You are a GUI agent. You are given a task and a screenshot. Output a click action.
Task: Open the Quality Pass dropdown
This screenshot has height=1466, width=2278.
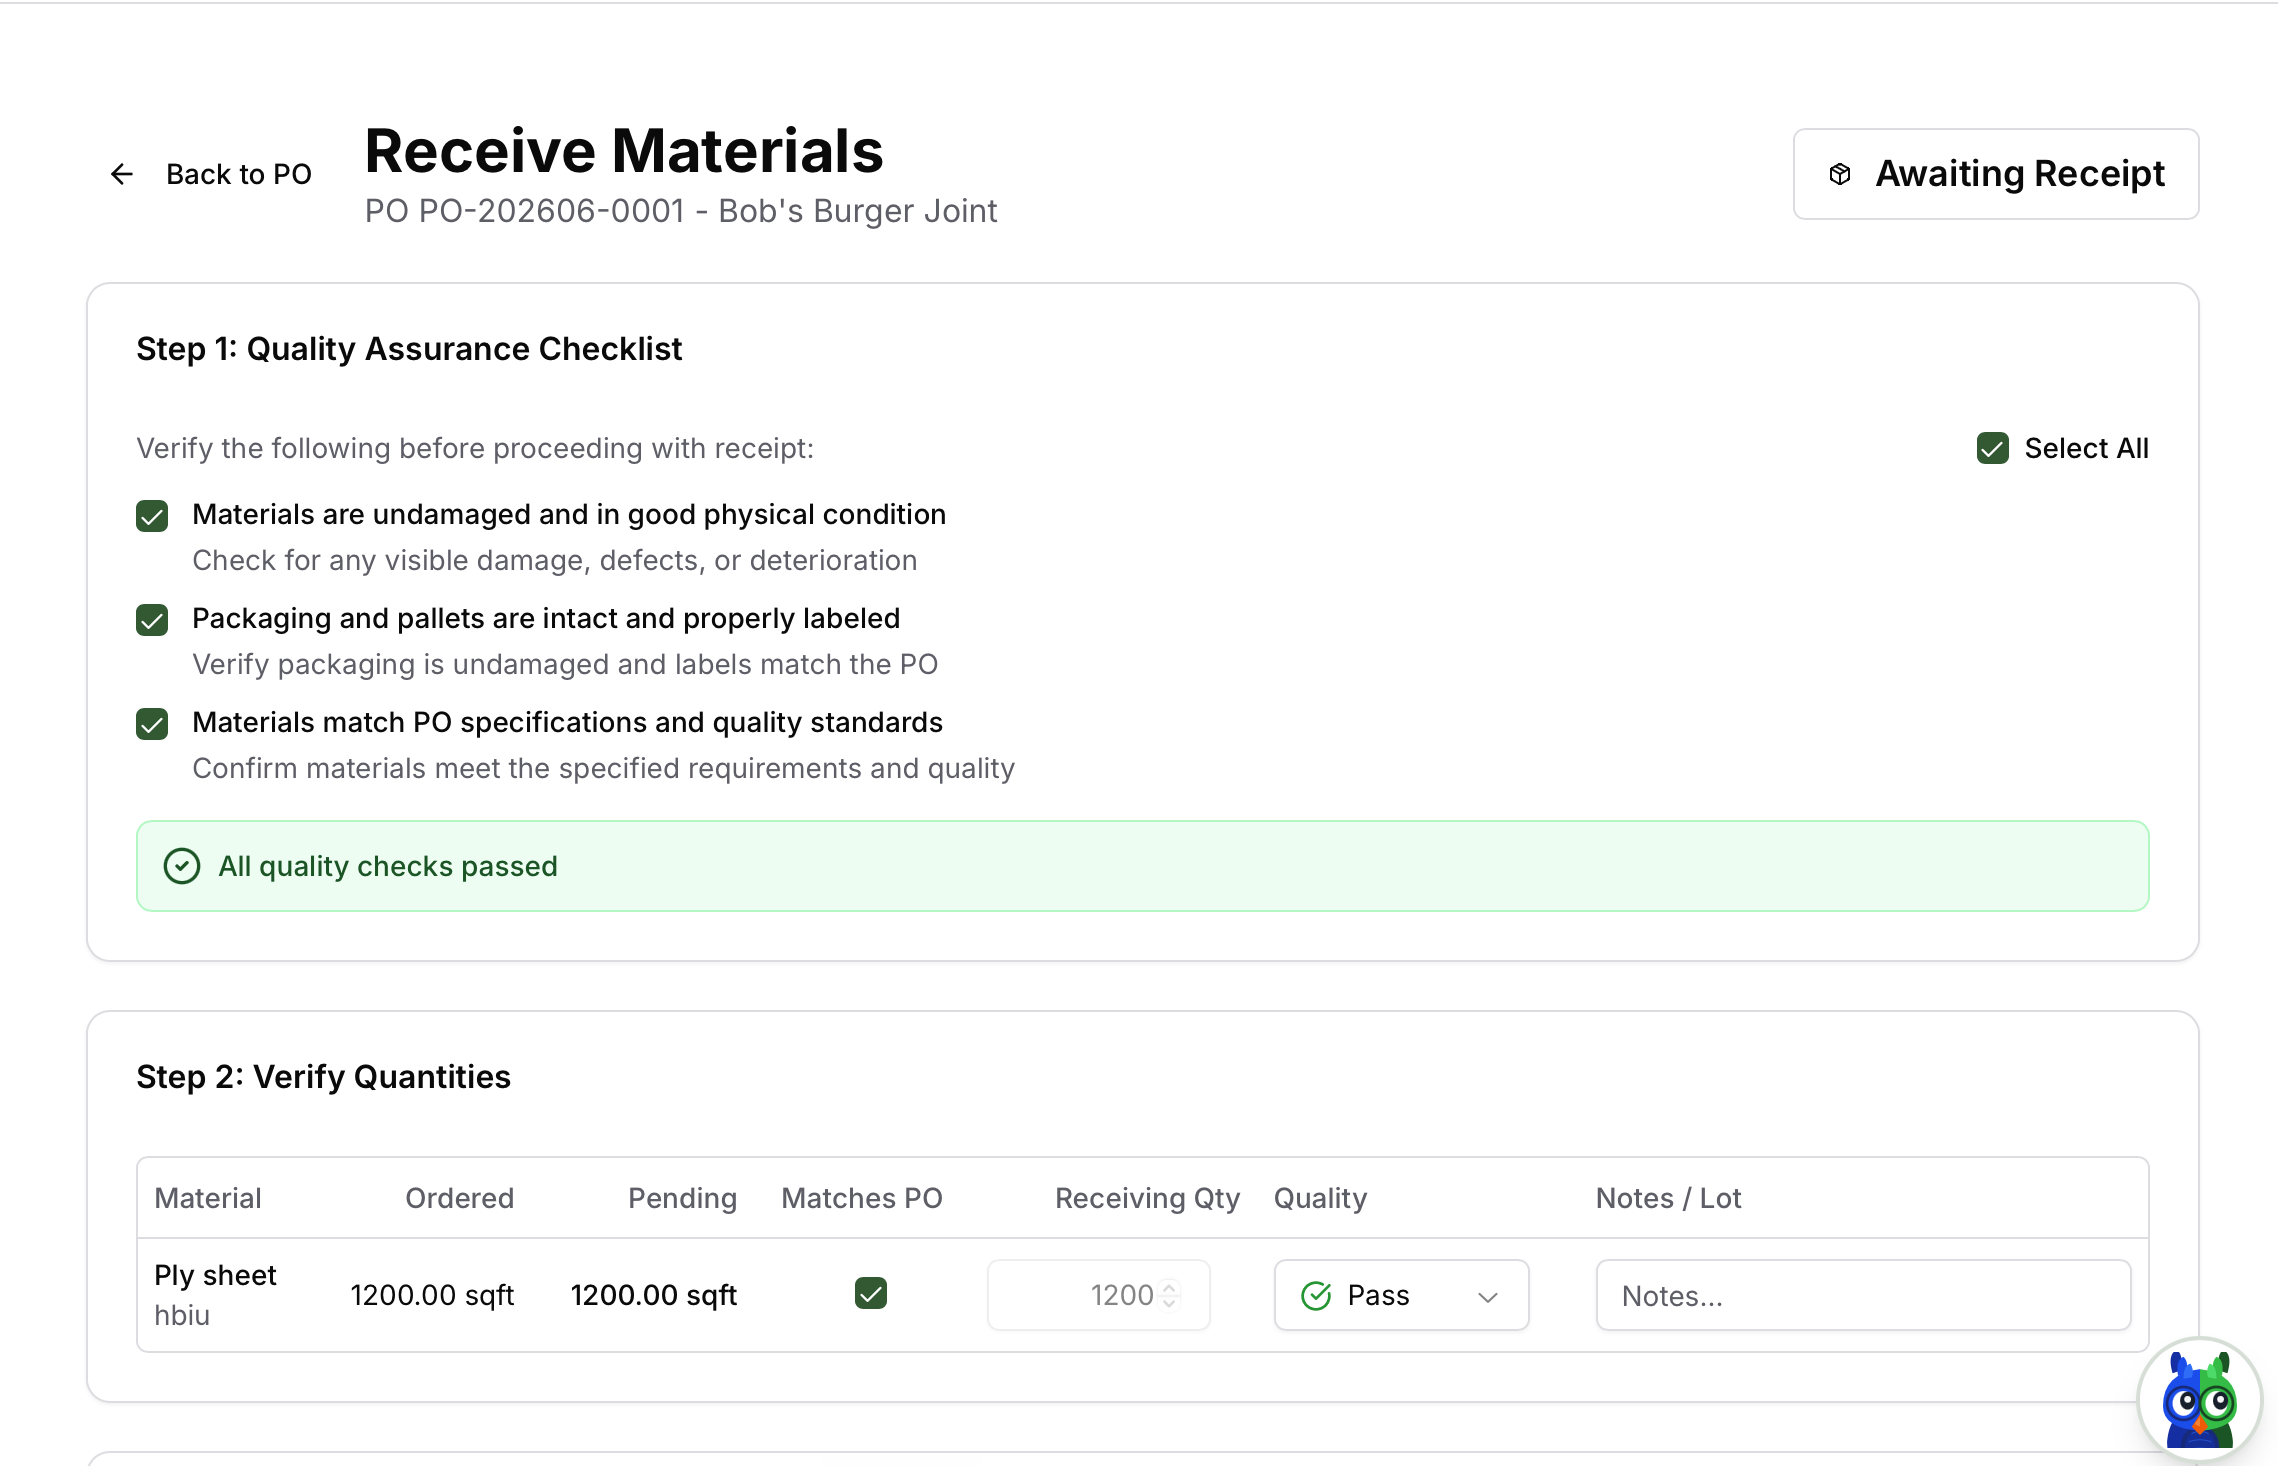(x=1401, y=1295)
